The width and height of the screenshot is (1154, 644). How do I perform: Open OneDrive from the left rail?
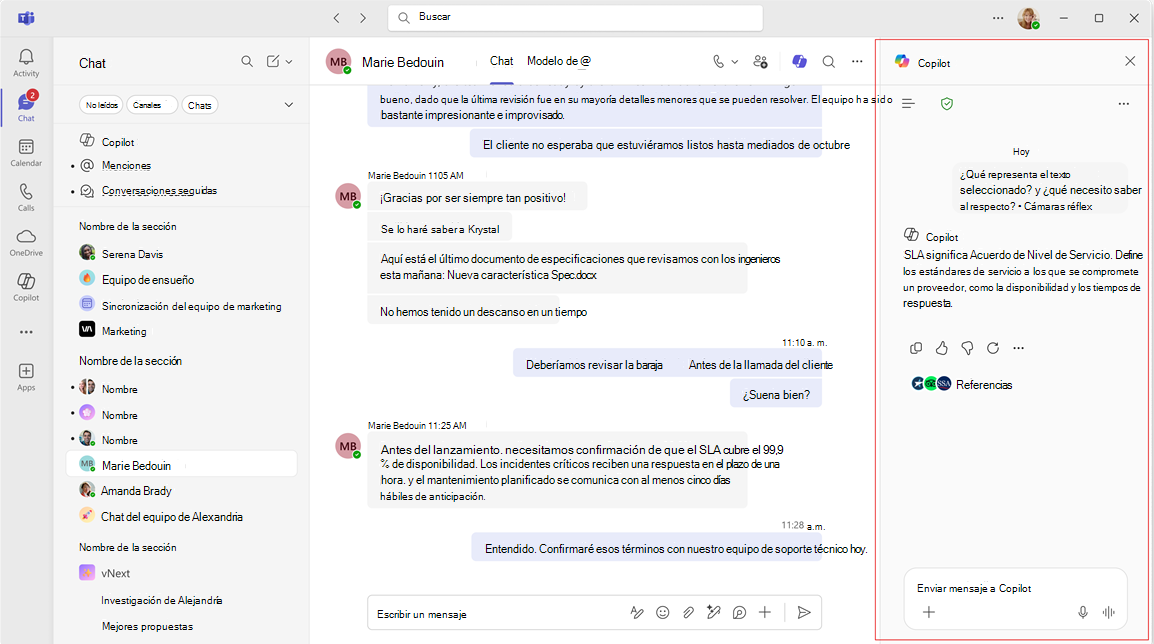[26, 243]
